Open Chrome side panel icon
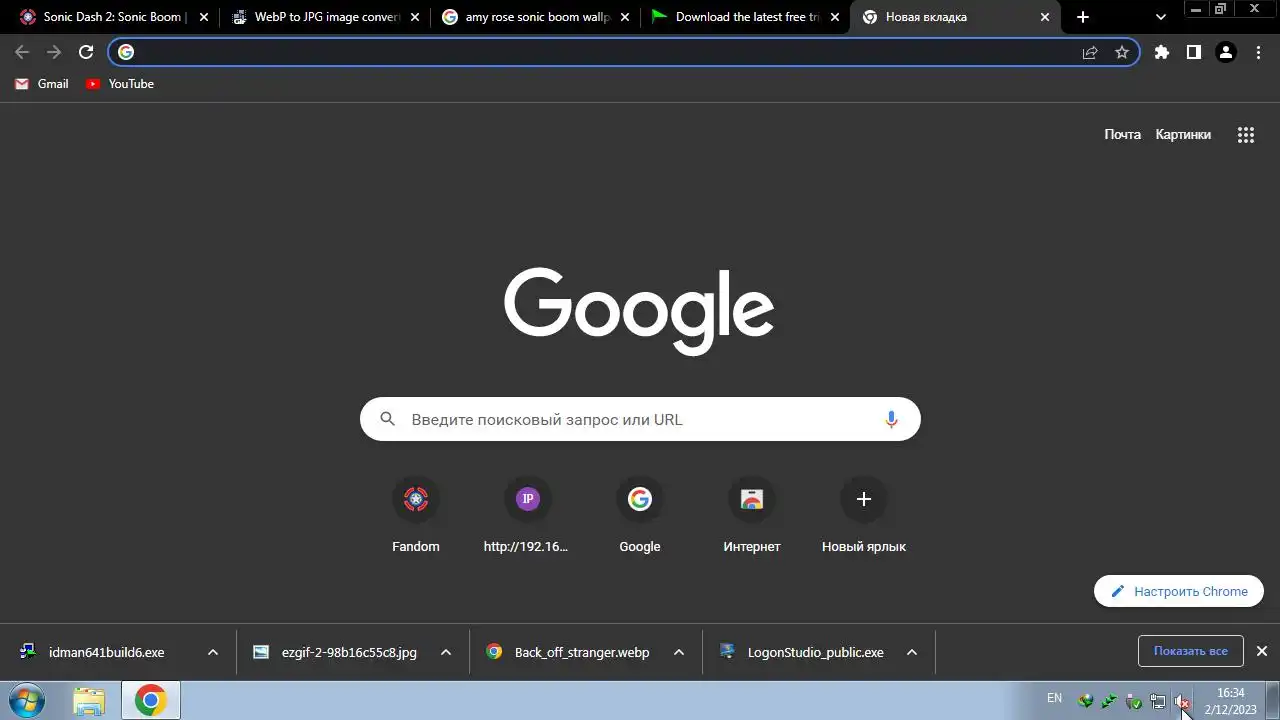The height and width of the screenshot is (720, 1280). click(1194, 52)
